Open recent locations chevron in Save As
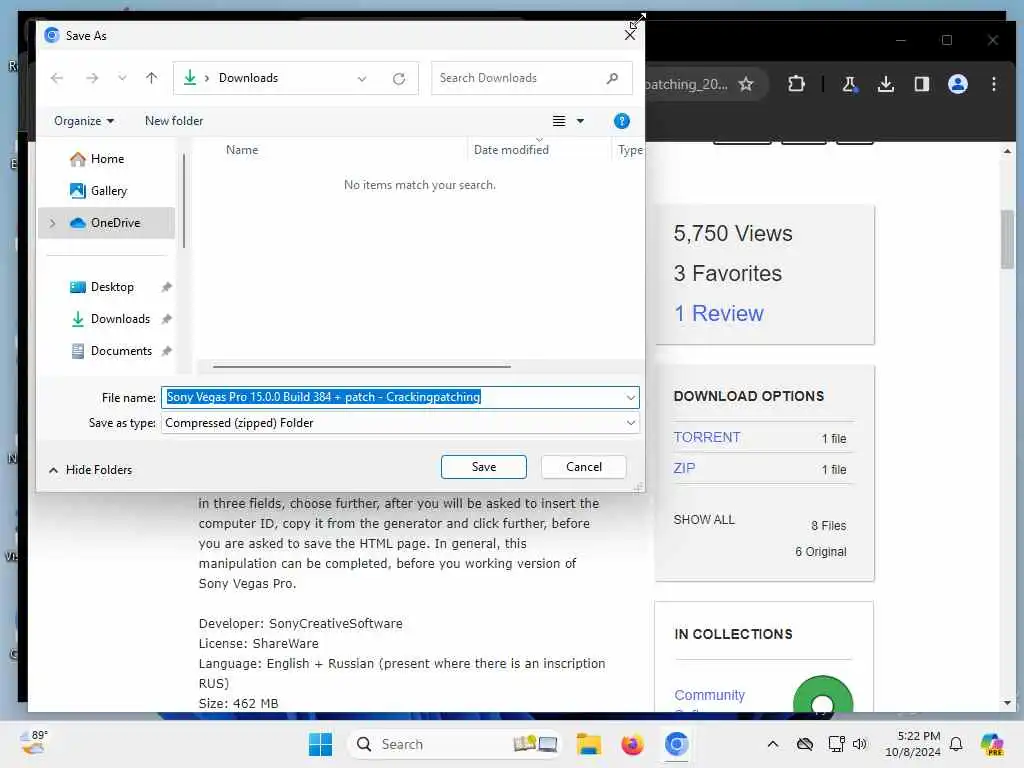Screen dimensions: 1024x768 coord(122,78)
